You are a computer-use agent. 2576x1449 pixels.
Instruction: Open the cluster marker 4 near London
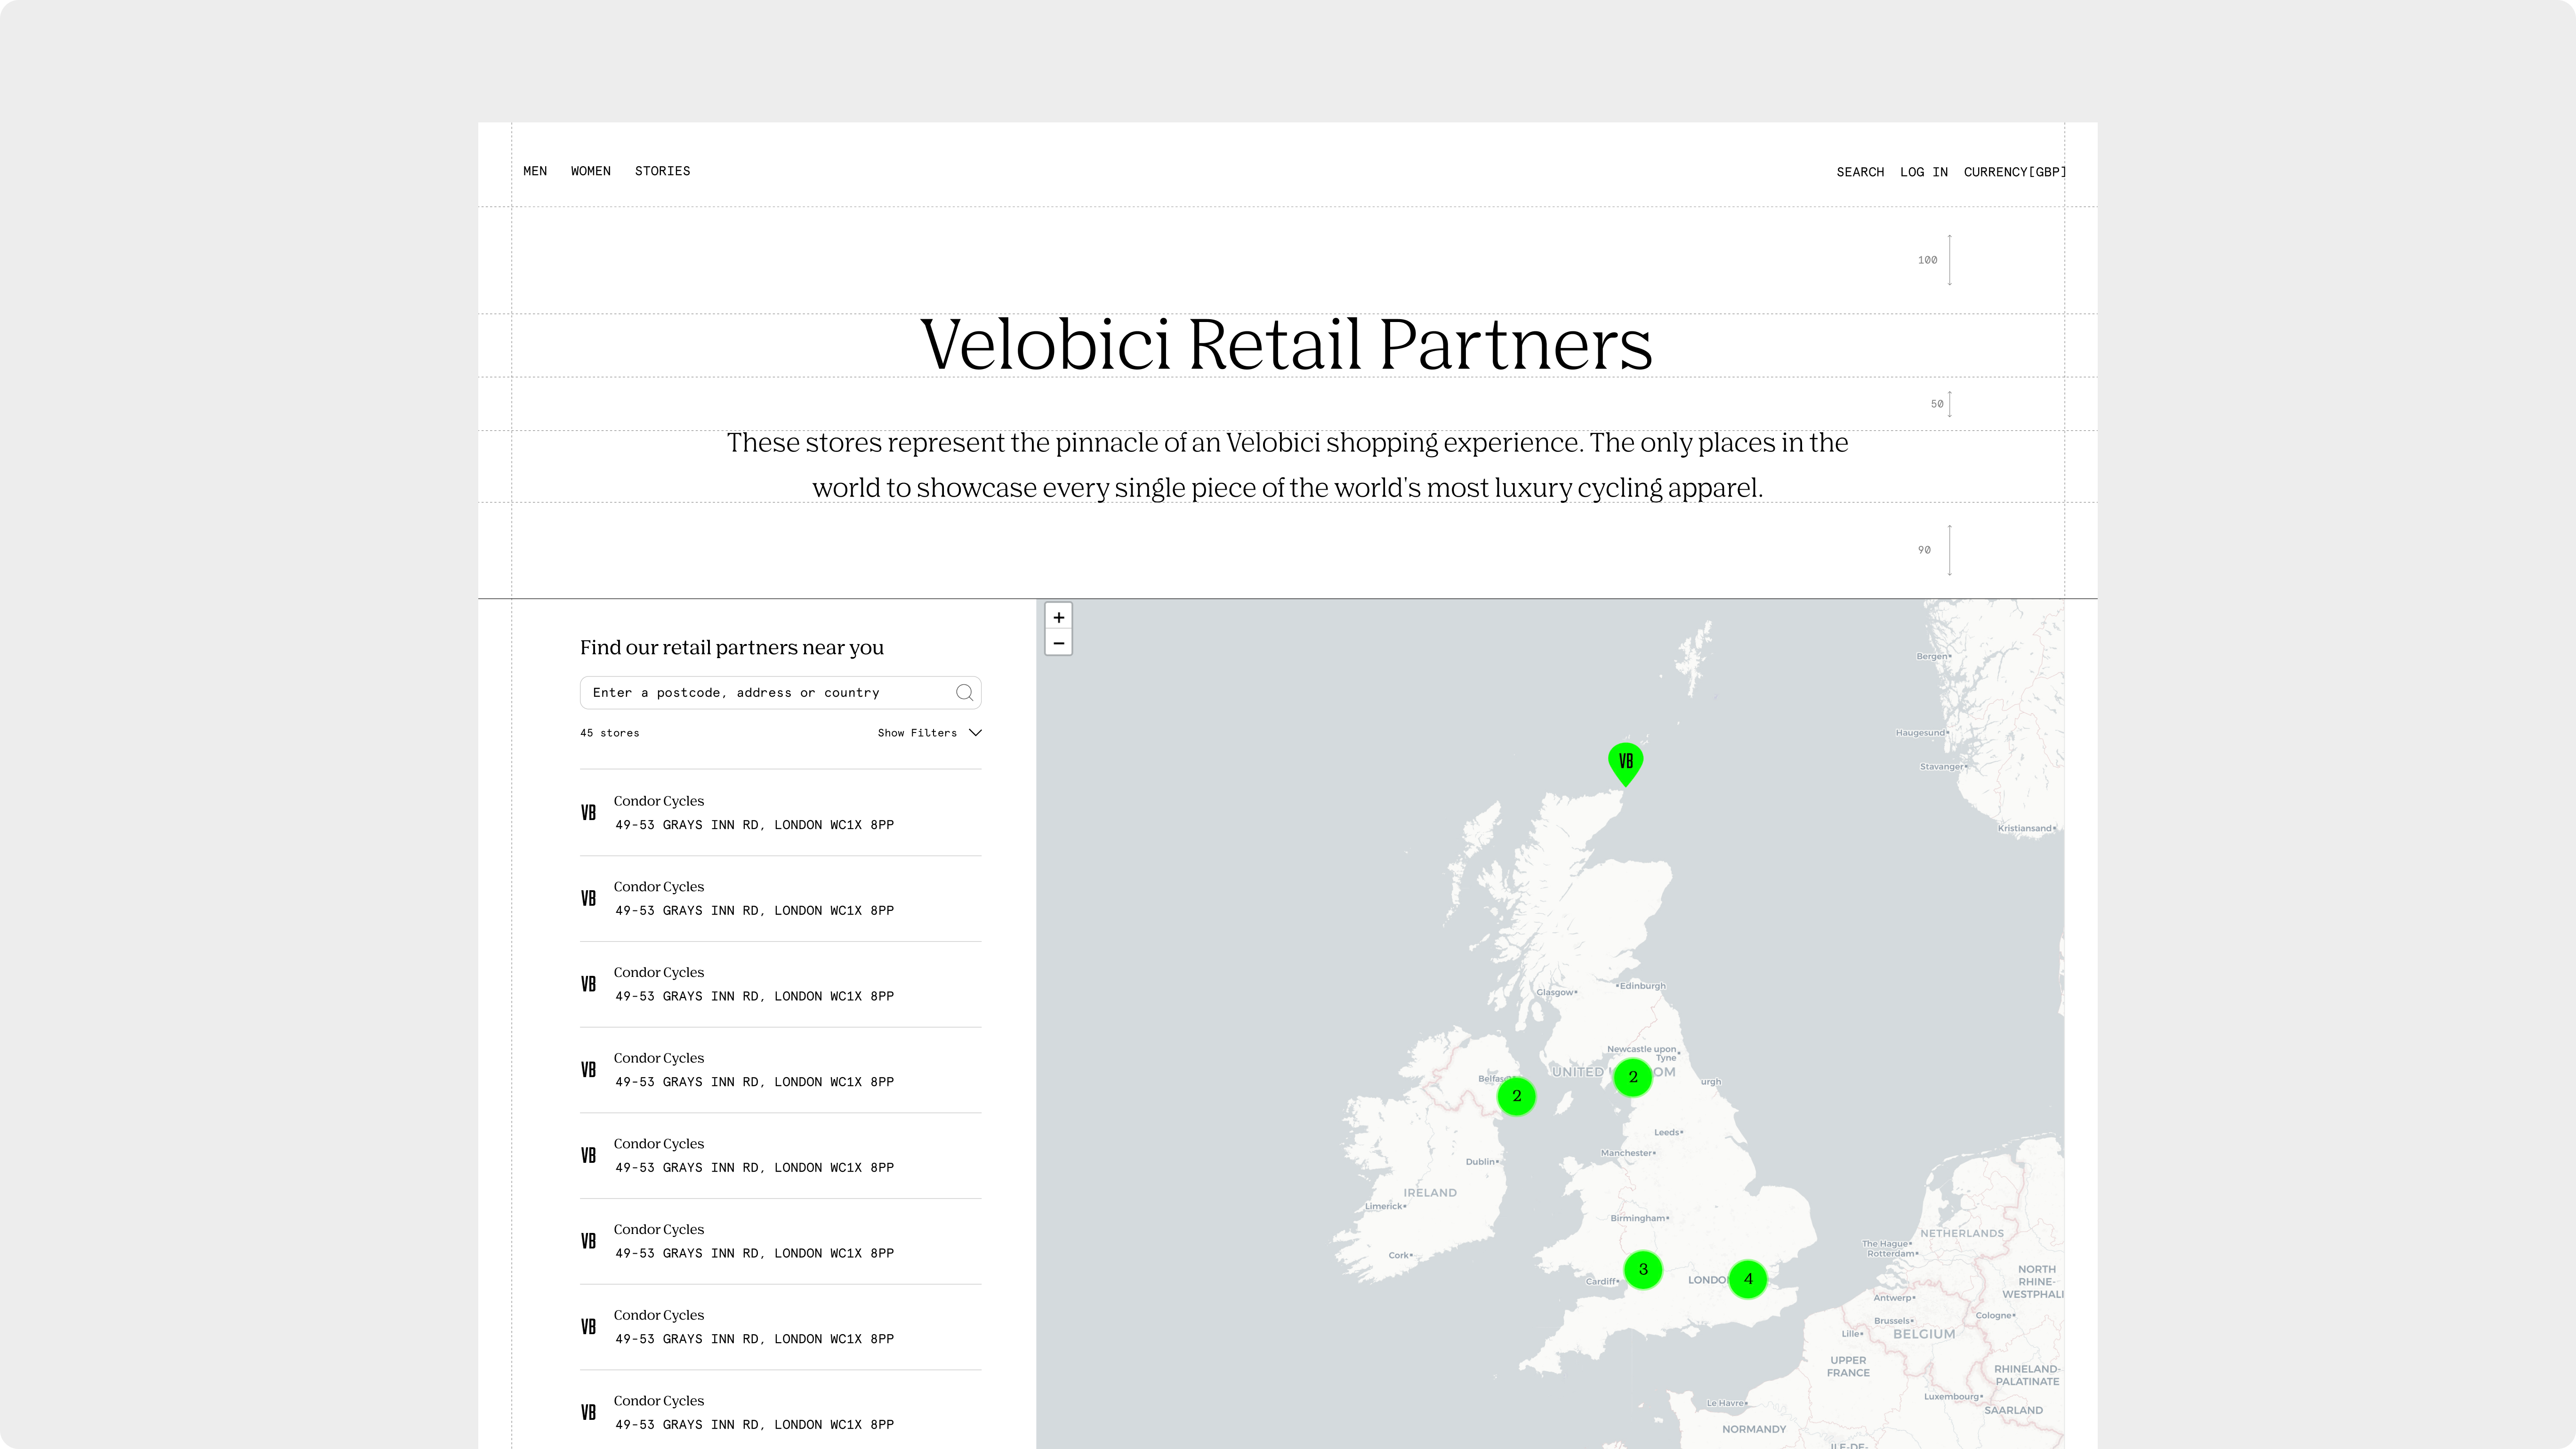pyautogui.click(x=1748, y=1279)
